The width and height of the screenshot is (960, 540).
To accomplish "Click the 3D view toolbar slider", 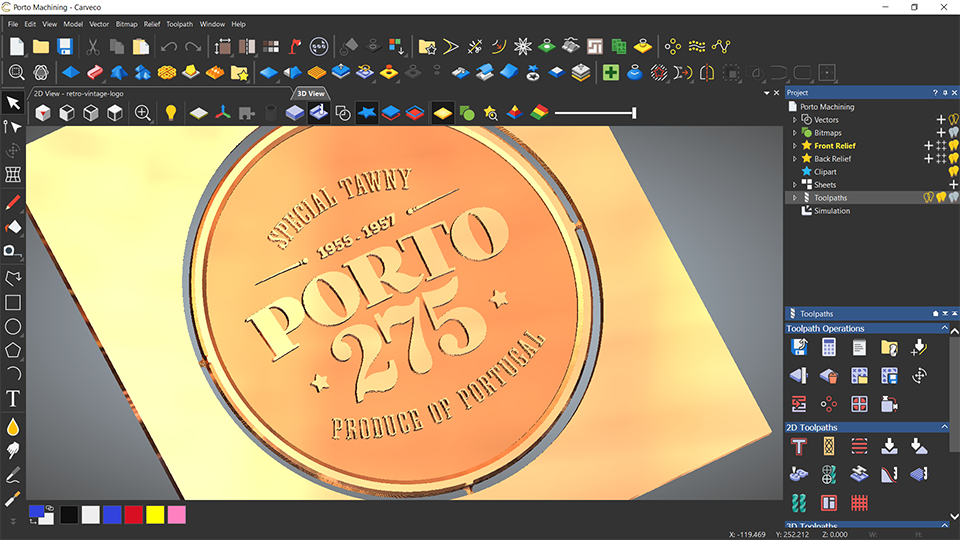I will (596, 113).
